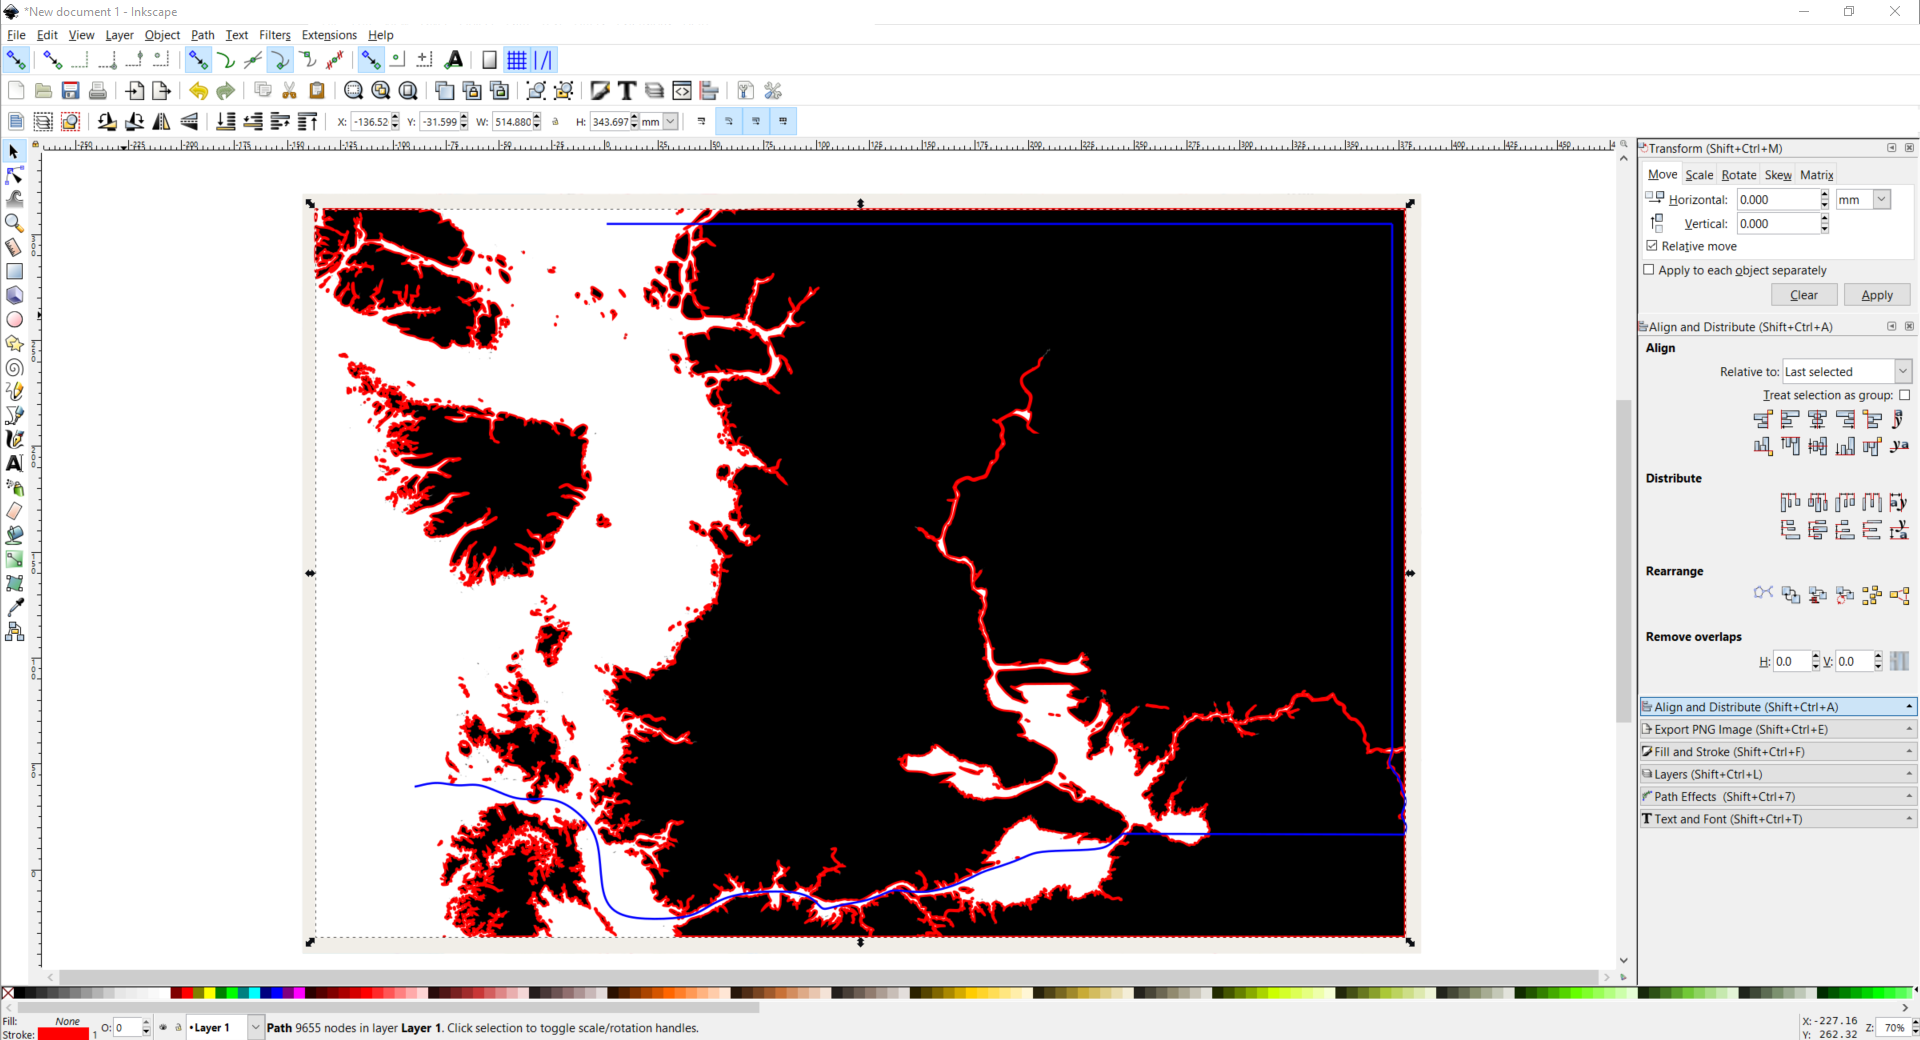Screen dimensions: 1920x1040
Task: Switch to the Rotate tab
Action: tap(1739, 175)
